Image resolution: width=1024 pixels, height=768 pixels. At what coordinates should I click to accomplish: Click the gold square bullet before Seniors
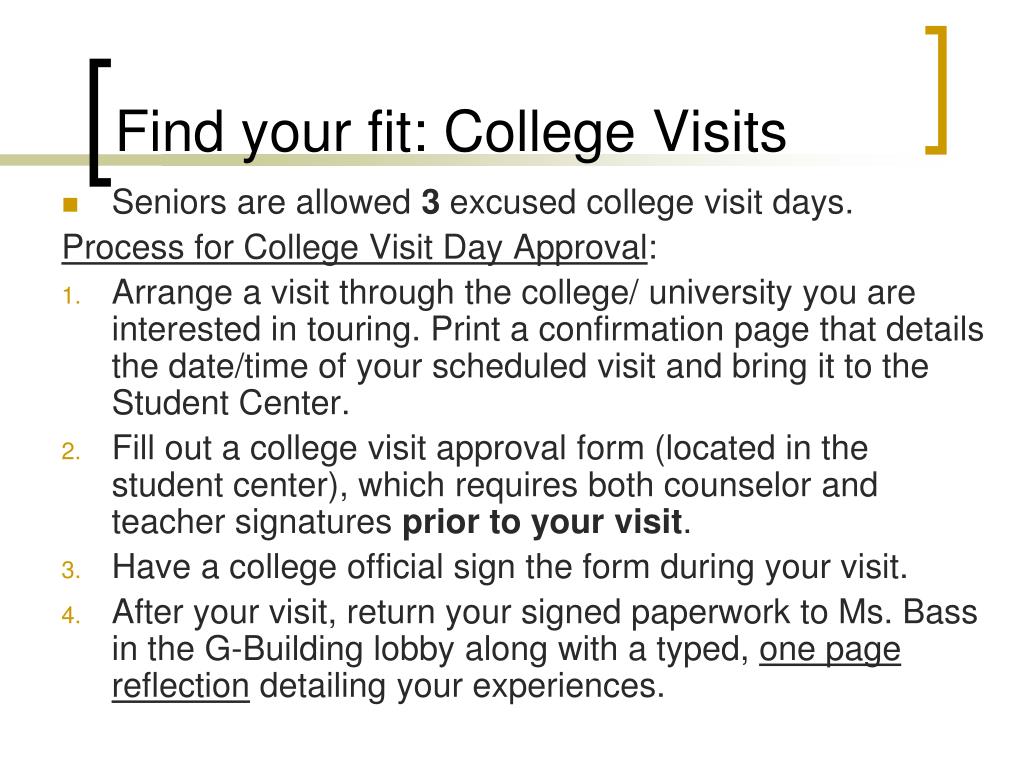tap(70, 205)
